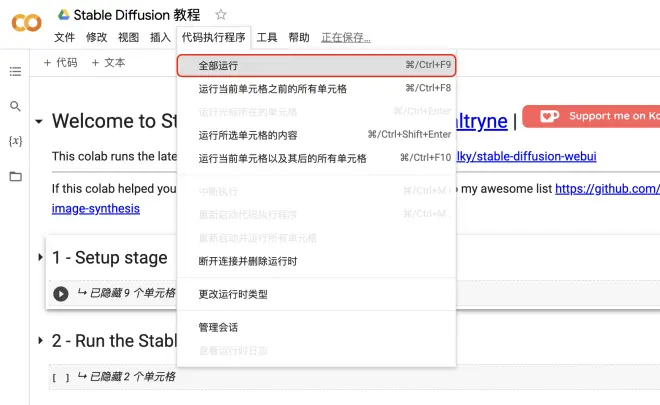Add a text cell with + 文本

(x=109, y=63)
